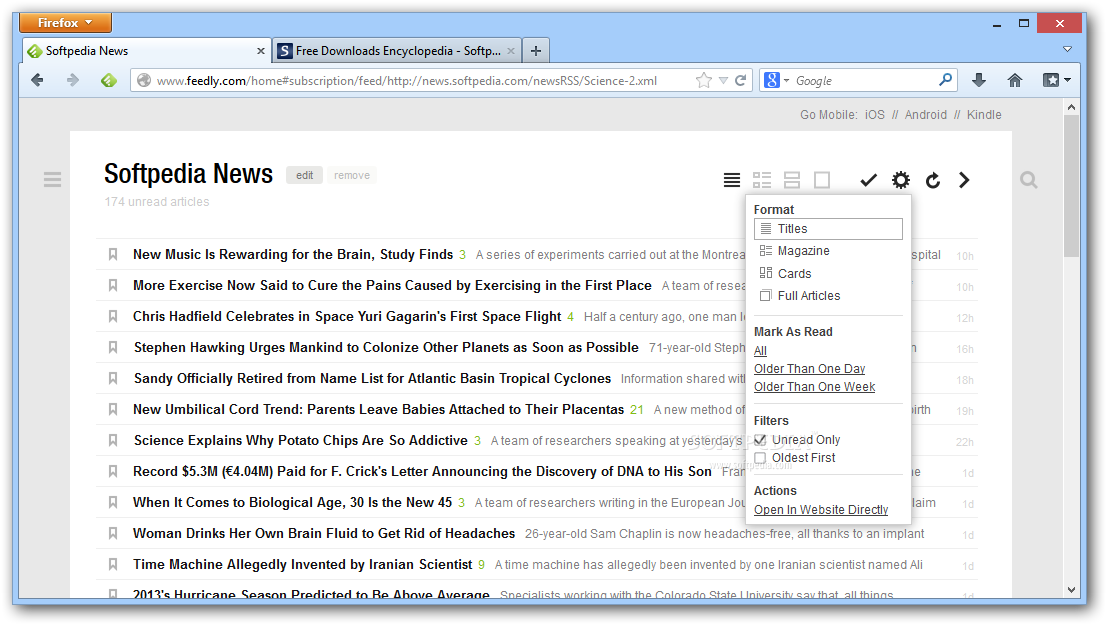Image resolution: width=1107 pixels, height=625 pixels.
Task: Save 'Sandy Officially Retired' article bookmark
Action: [113, 379]
